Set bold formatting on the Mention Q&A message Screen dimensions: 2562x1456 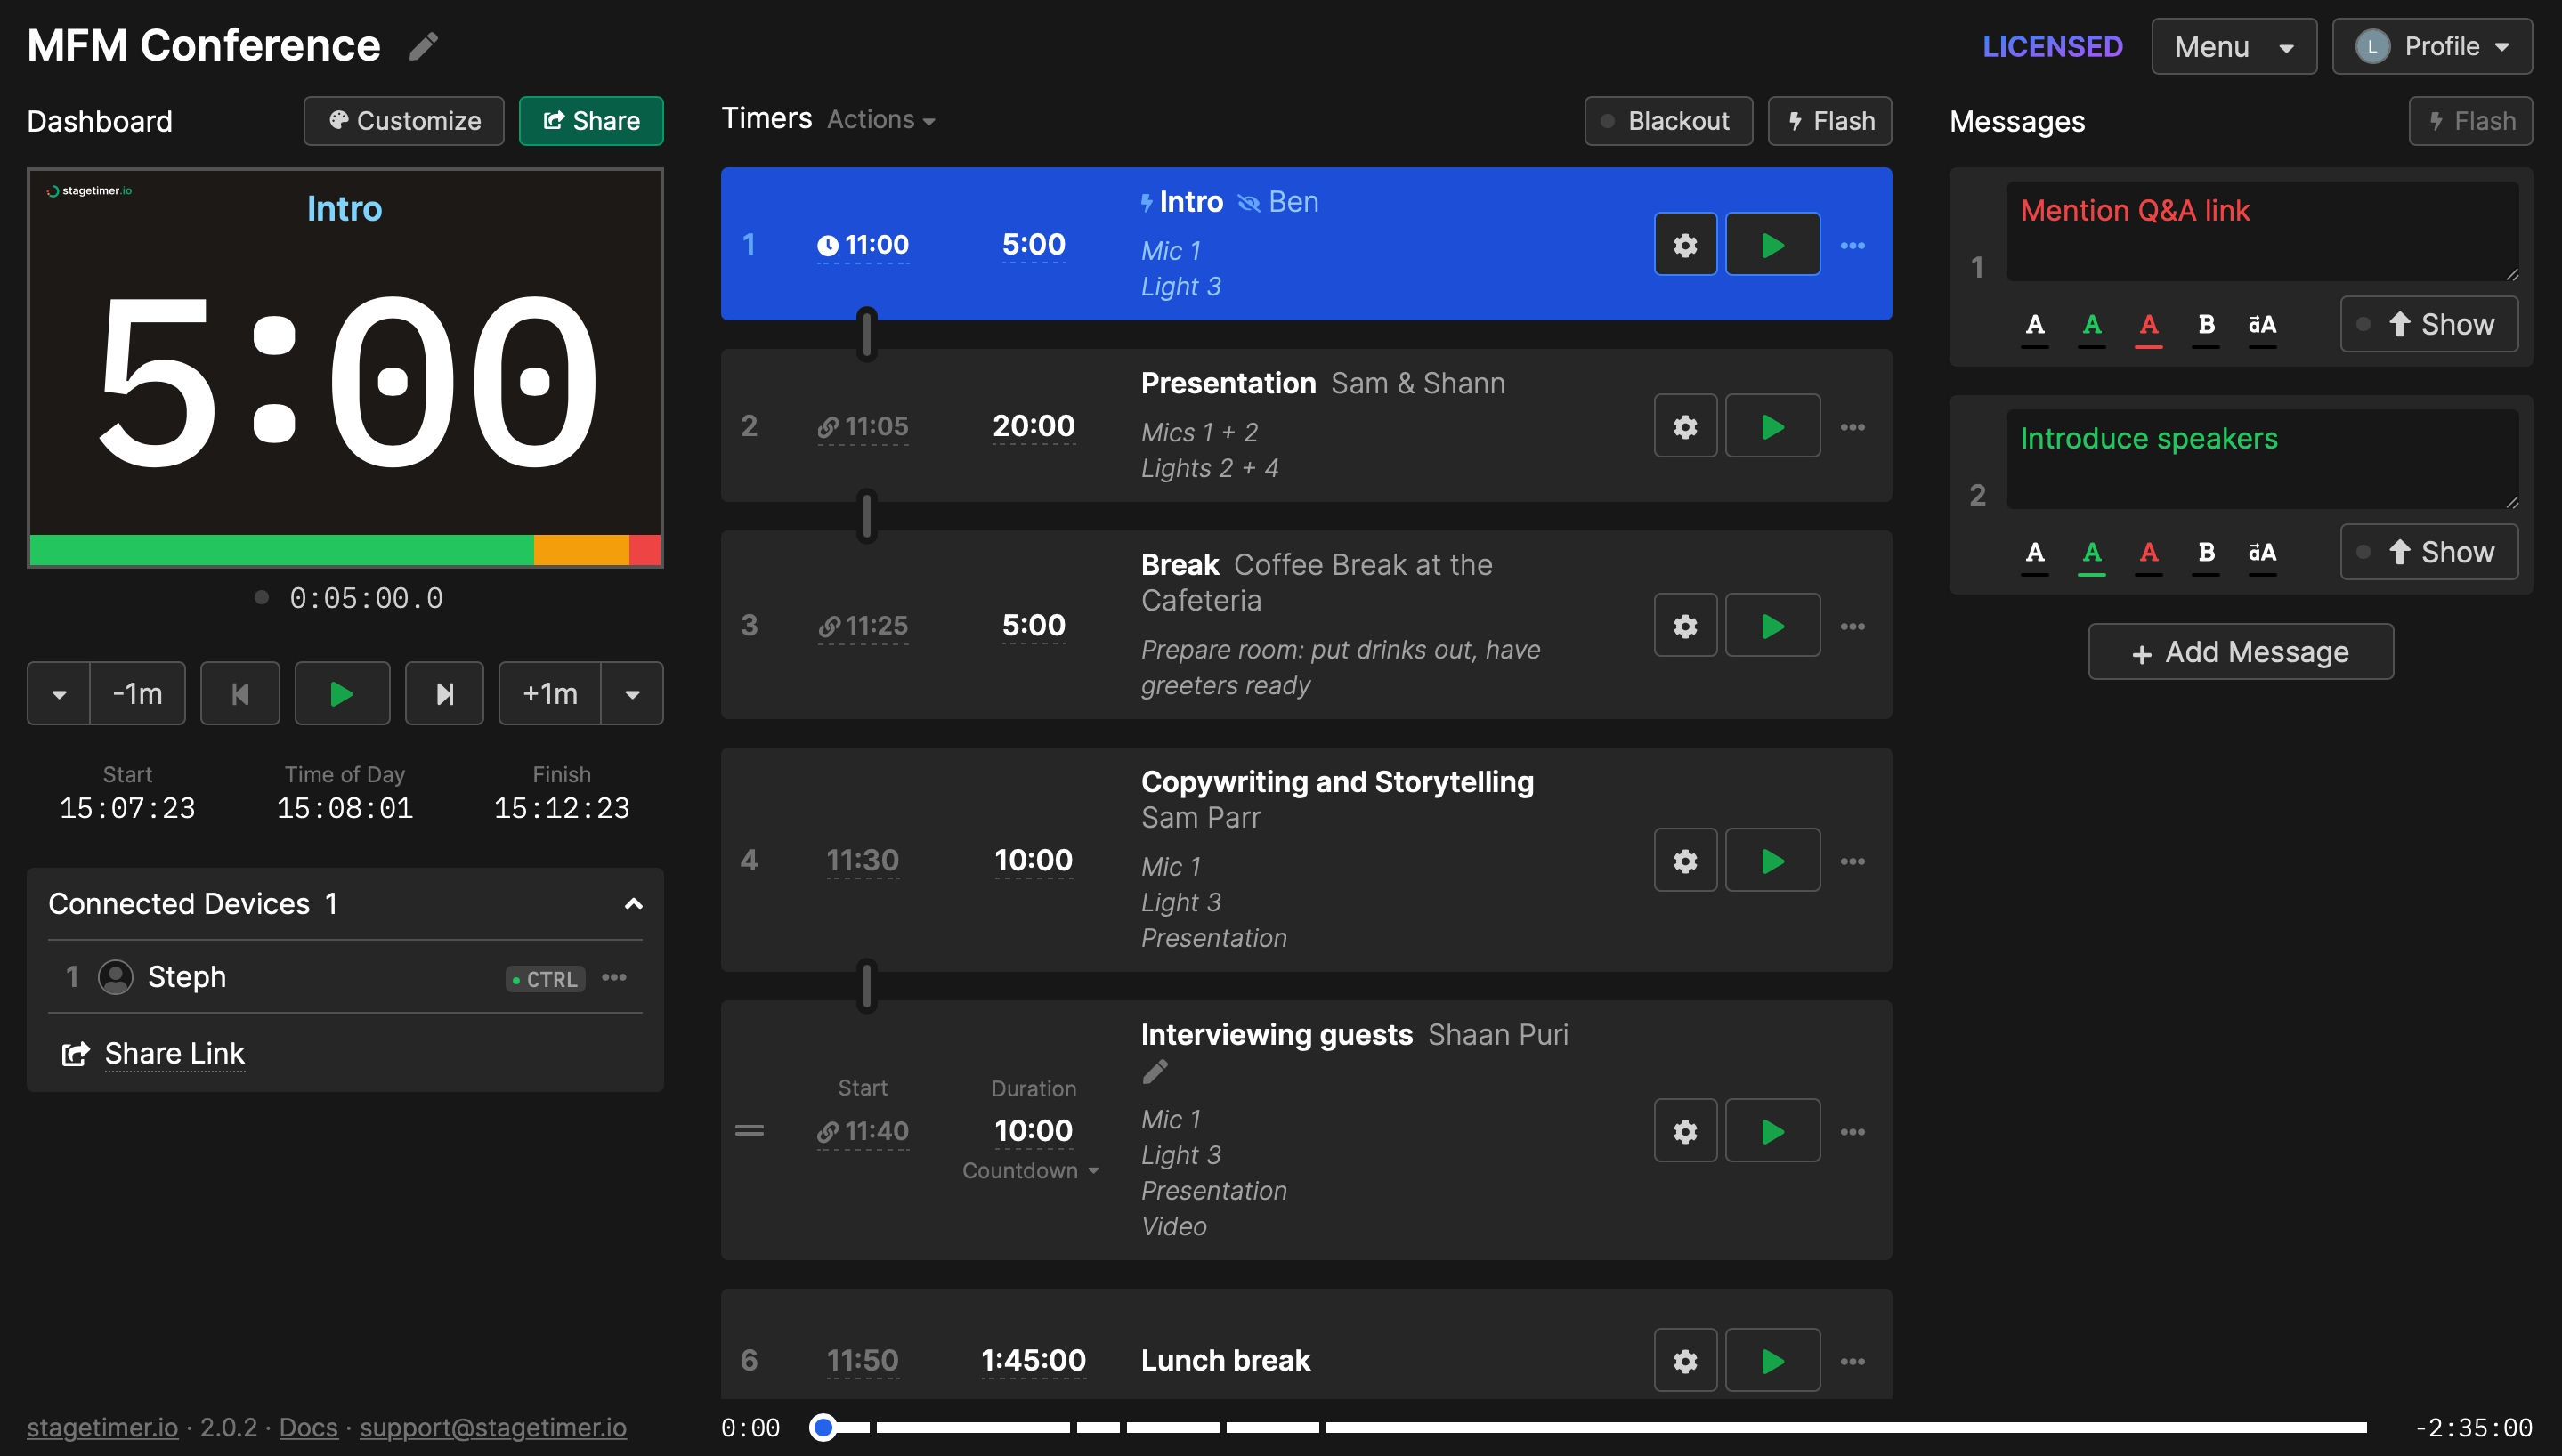pos(2206,325)
